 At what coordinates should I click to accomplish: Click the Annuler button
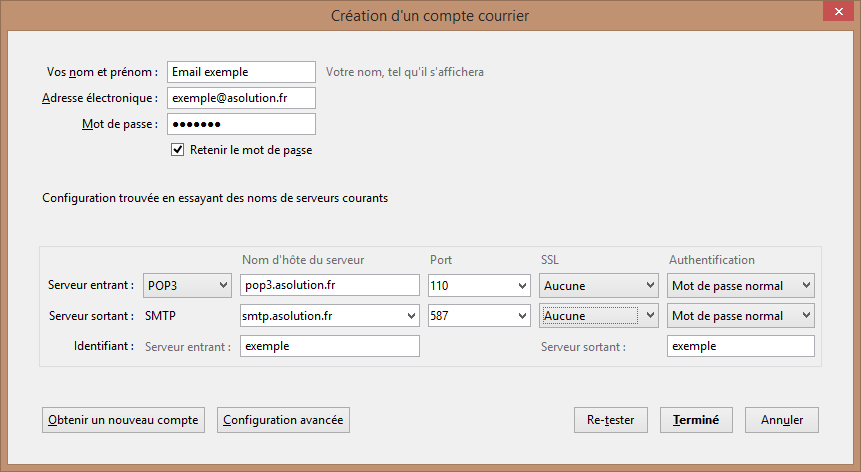782,420
